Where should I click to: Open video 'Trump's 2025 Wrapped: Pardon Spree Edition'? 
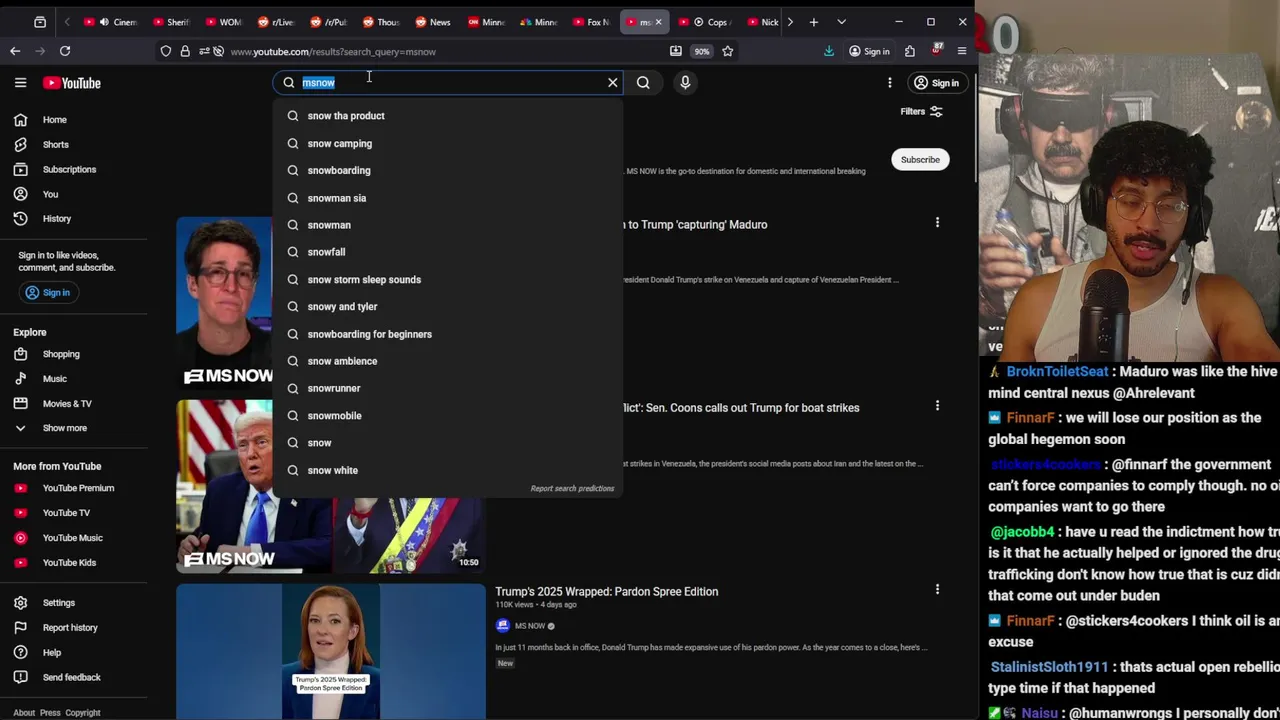(x=606, y=592)
